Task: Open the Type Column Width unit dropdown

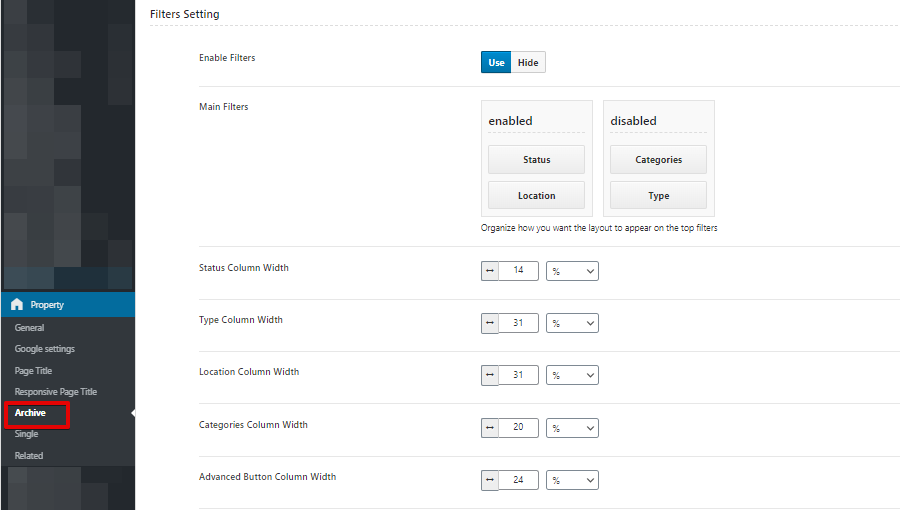Action: tap(572, 323)
